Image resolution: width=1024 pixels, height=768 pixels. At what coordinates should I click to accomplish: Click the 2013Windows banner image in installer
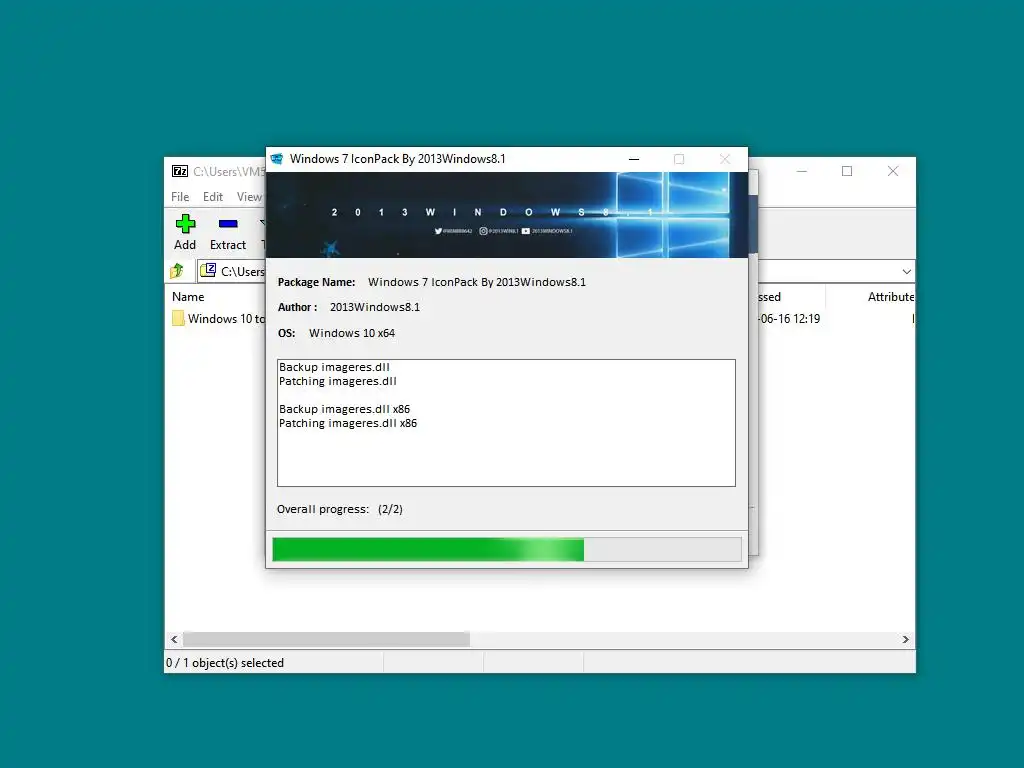507,215
